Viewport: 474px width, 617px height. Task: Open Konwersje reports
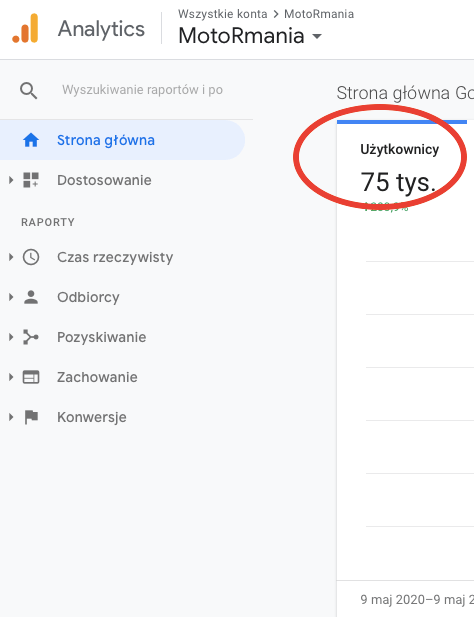(x=92, y=417)
